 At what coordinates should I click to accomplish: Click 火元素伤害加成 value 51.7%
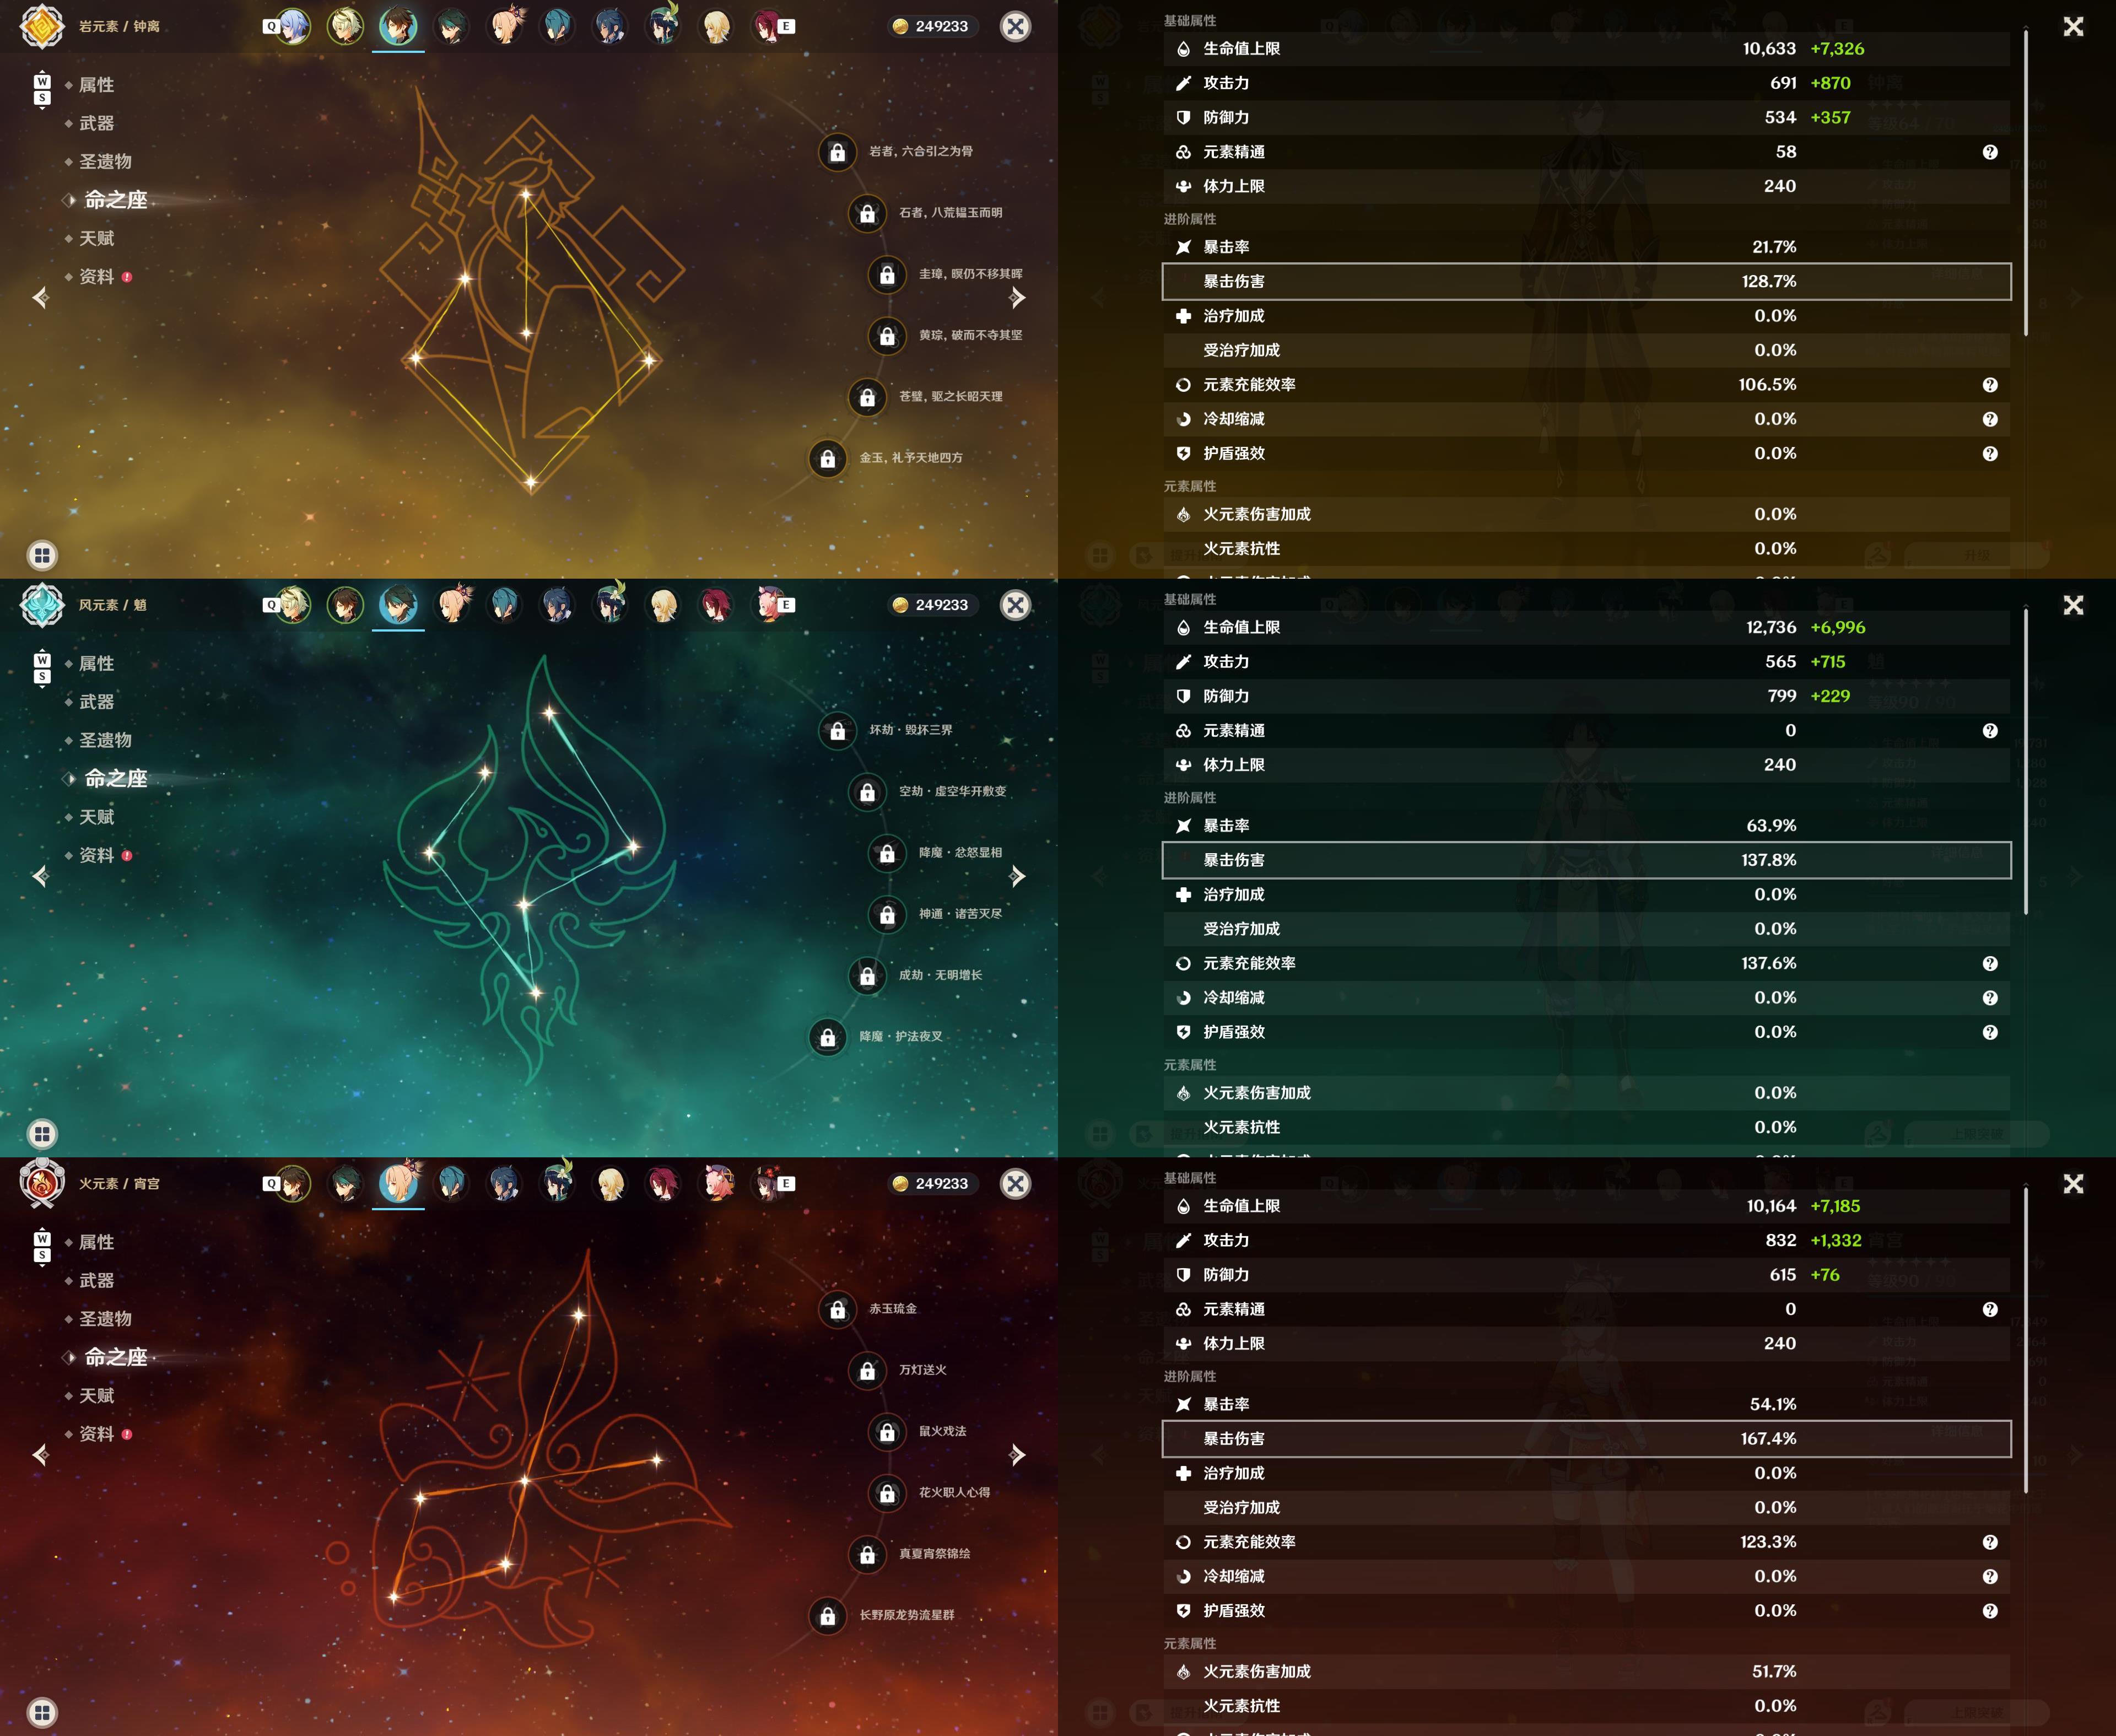pyautogui.click(x=1775, y=1672)
